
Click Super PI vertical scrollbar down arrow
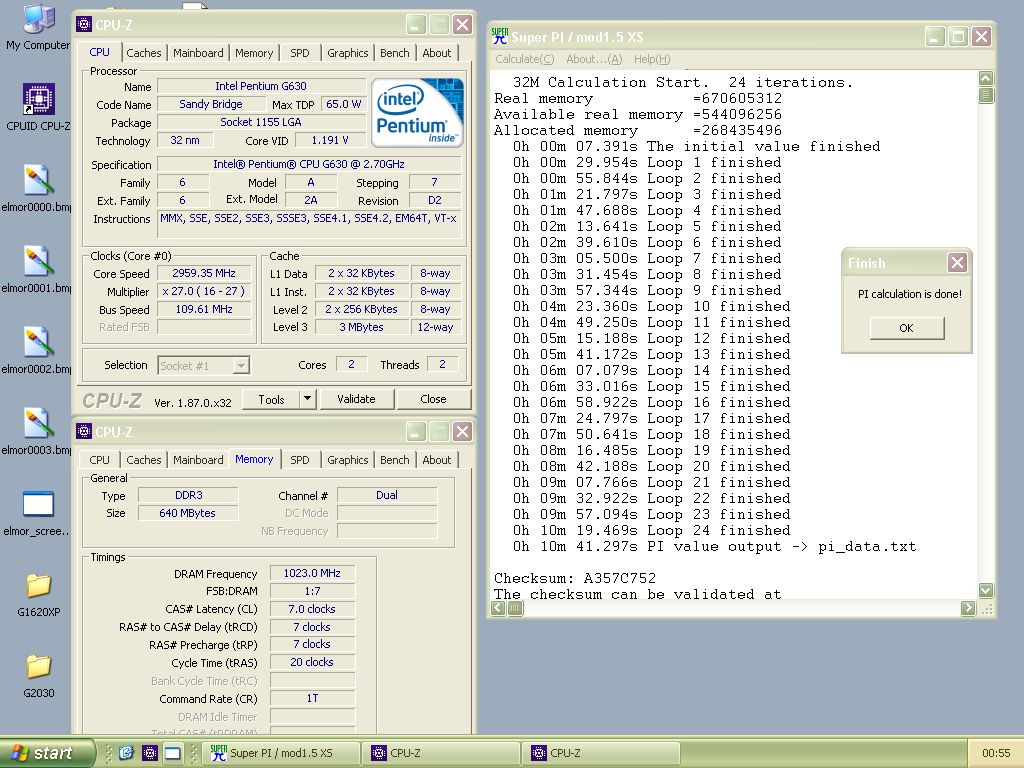(985, 590)
